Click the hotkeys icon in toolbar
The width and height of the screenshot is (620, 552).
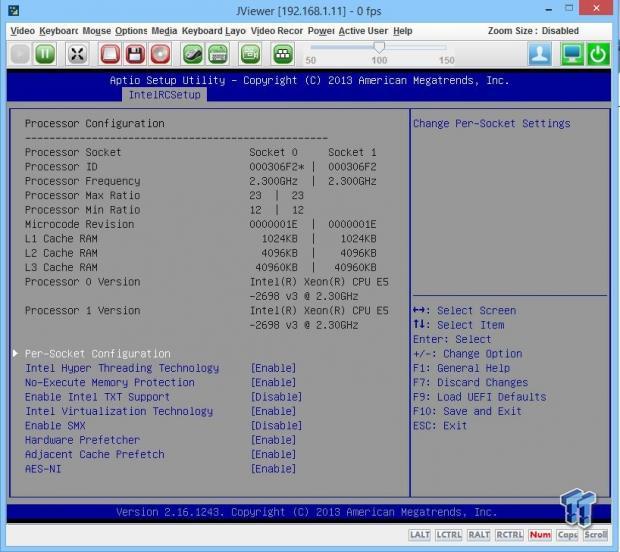(x=283, y=54)
